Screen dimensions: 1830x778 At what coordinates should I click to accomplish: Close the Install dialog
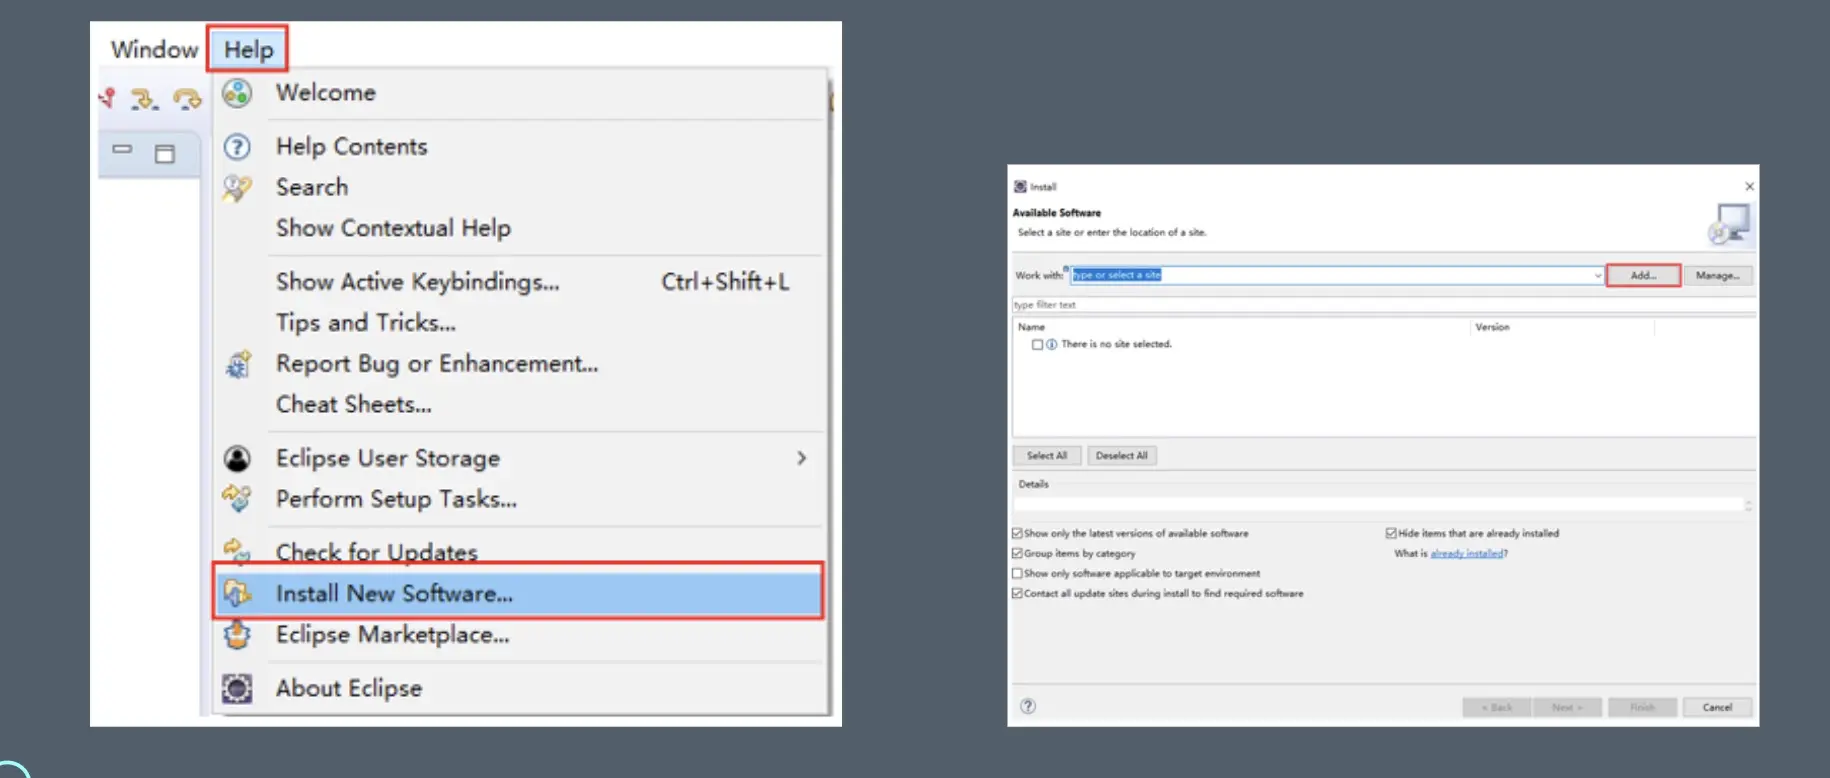tap(1749, 186)
